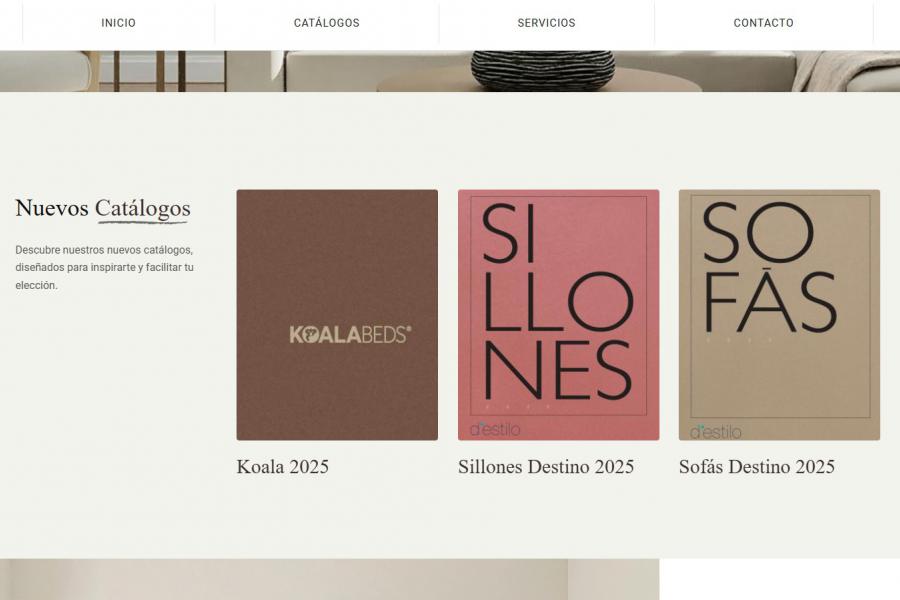The image size is (900, 600).
Task: Click the Koala 2025 title link
Action: point(282,467)
